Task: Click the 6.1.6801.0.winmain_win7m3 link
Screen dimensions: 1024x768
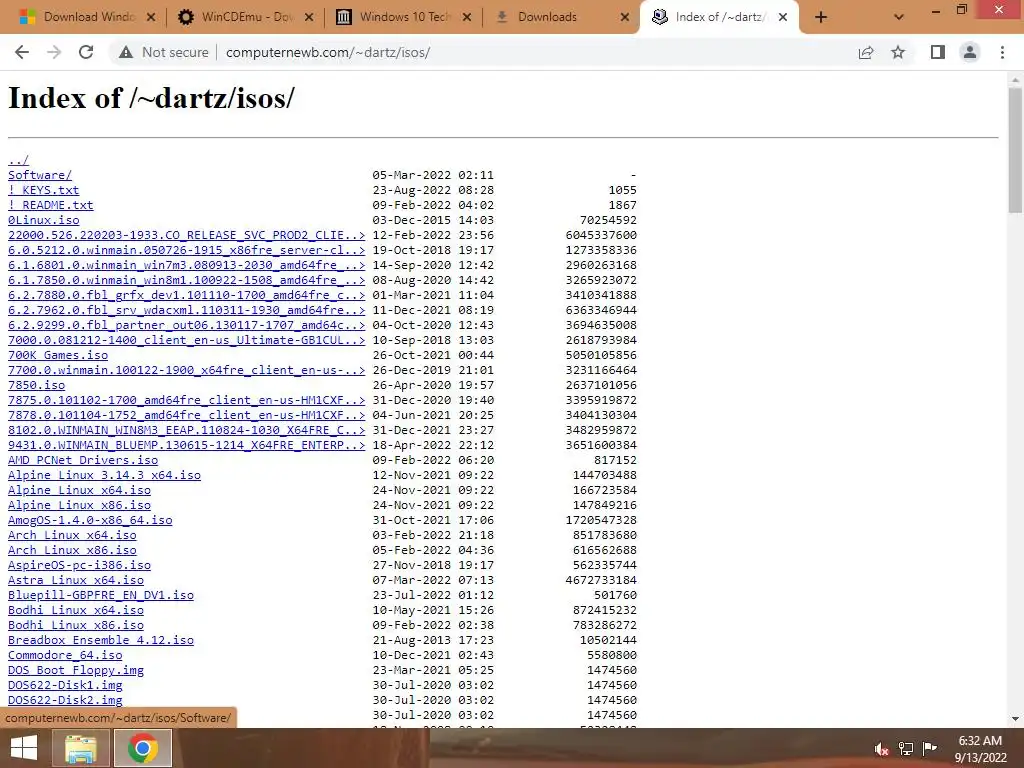Action: point(187,265)
